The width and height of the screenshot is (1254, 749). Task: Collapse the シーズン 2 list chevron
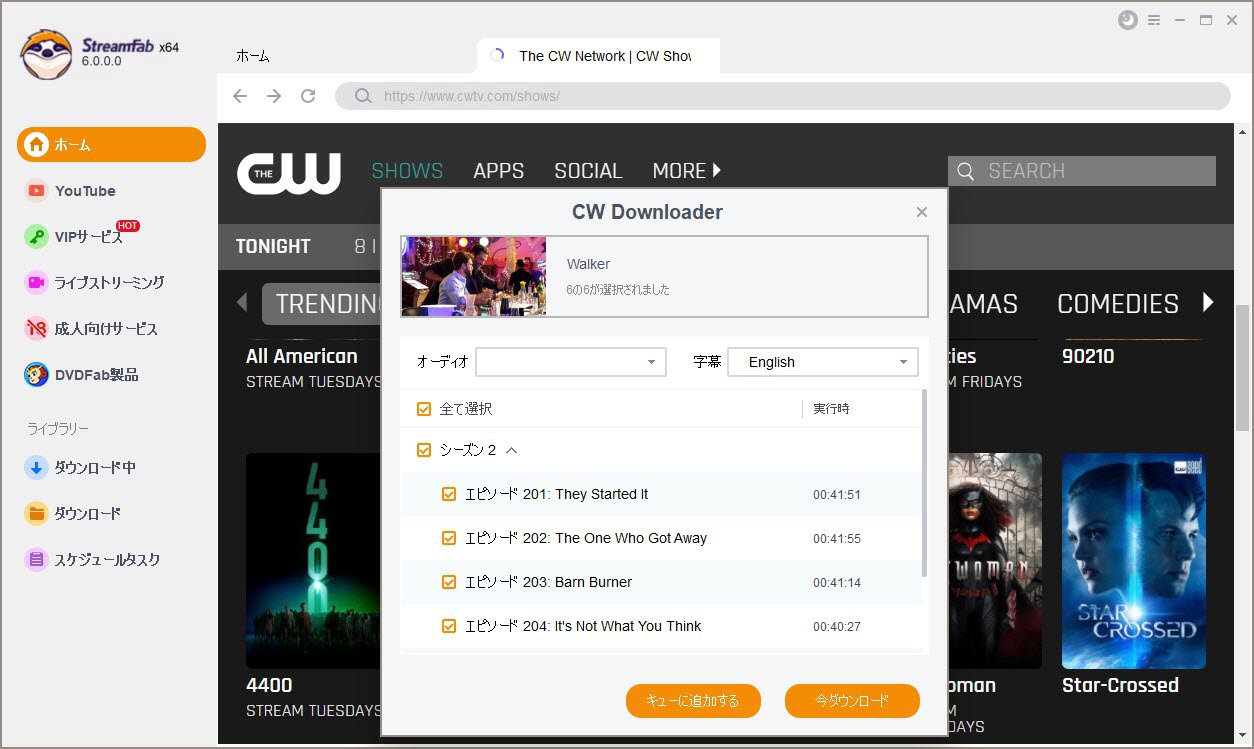512,451
